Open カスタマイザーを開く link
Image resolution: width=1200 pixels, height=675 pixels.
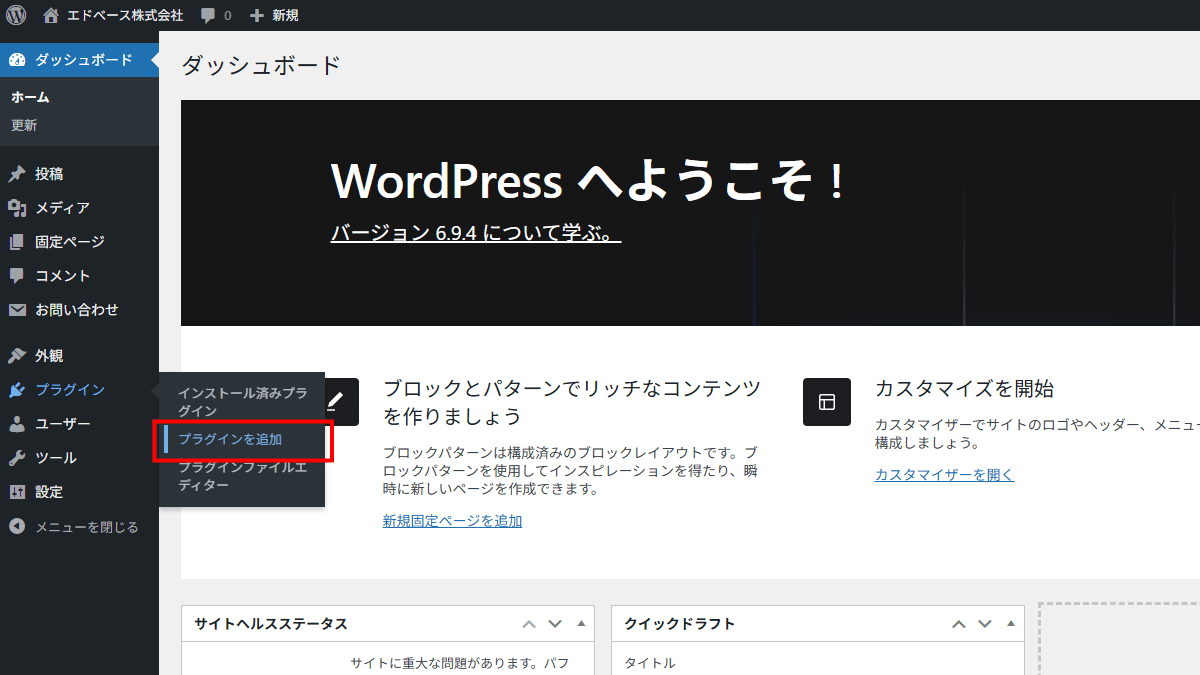pos(943,474)
